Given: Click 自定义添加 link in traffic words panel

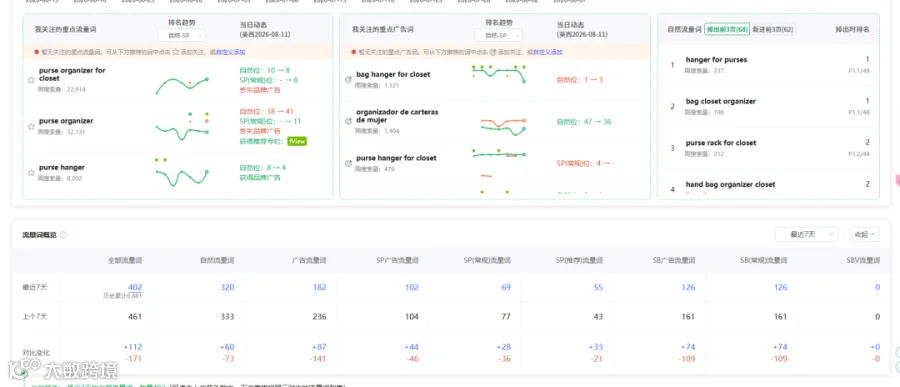Looking at the screenshot, I should coord(230,52).
